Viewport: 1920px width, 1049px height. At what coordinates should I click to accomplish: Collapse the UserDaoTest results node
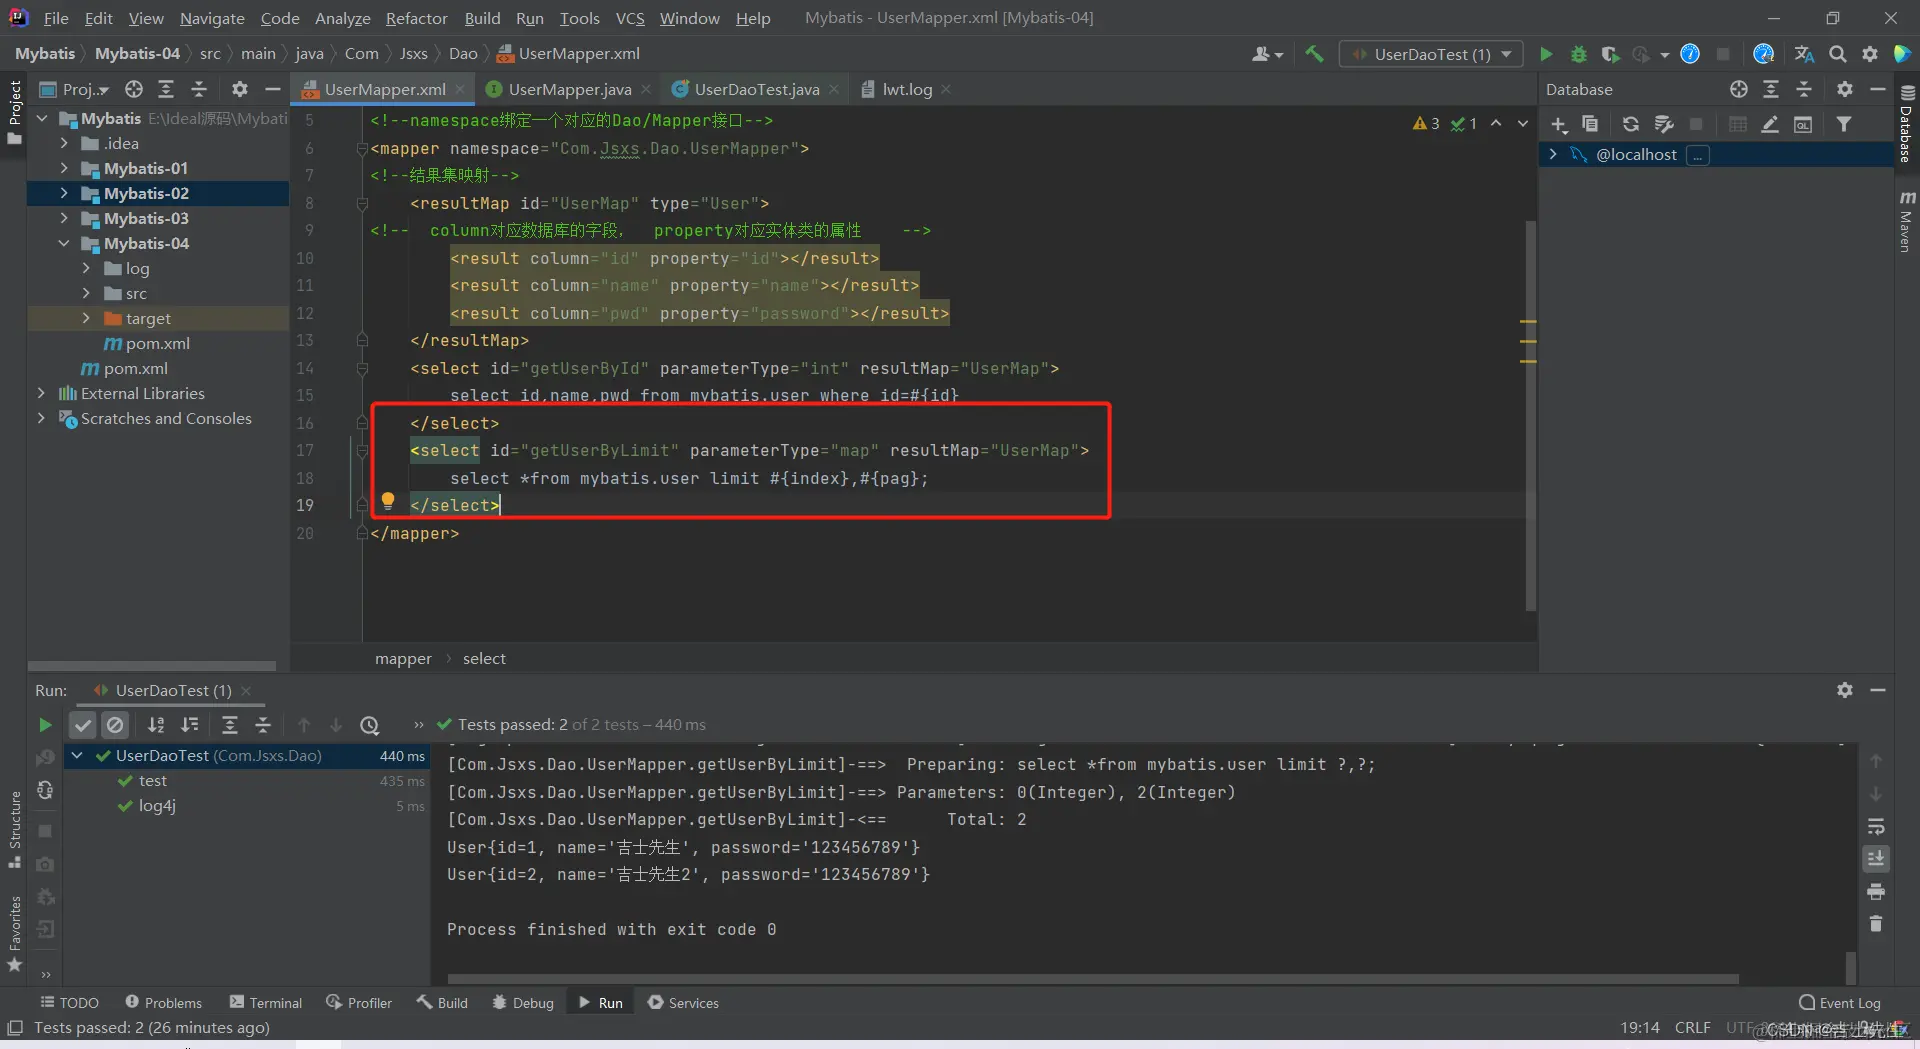point(77,756)
